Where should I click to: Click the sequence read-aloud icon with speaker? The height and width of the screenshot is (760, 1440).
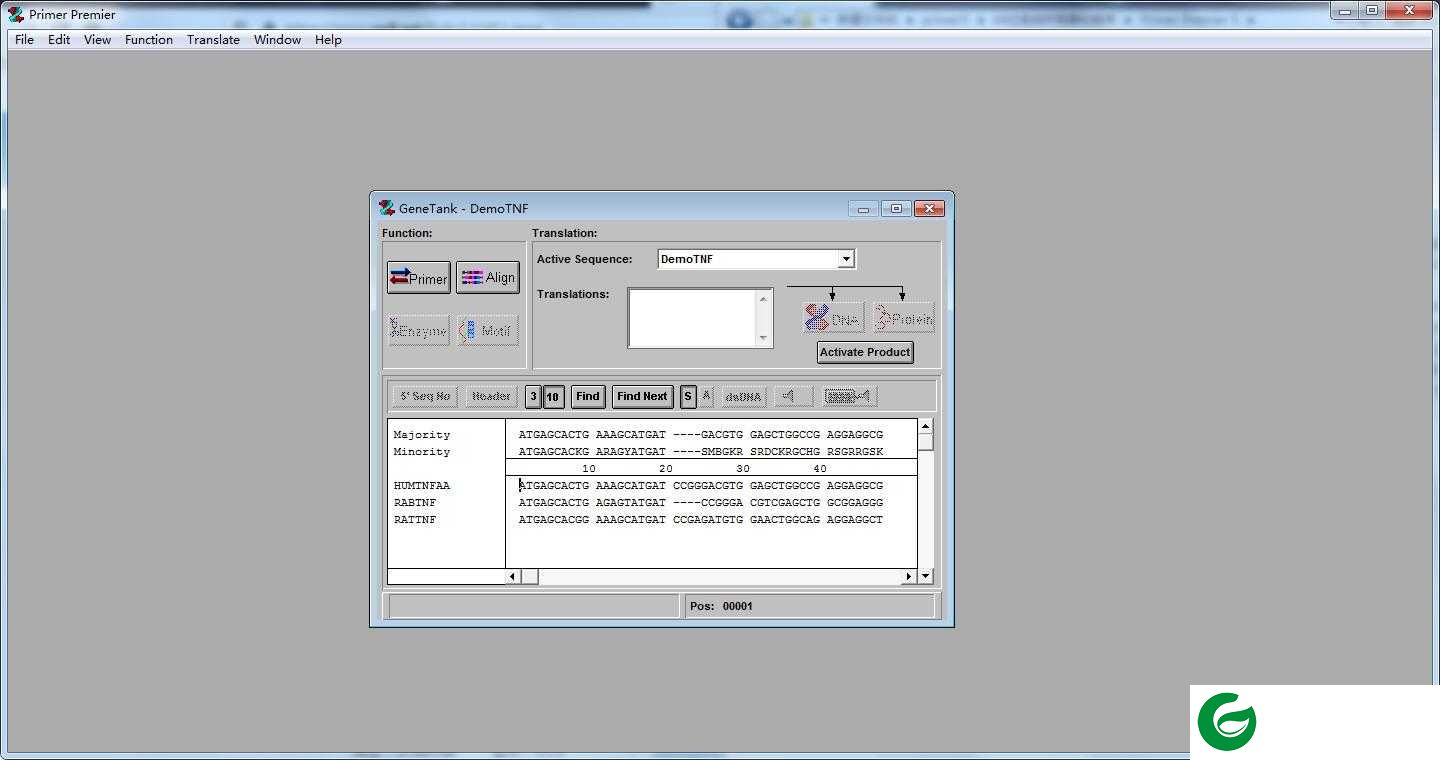click(x=850, y=396)
